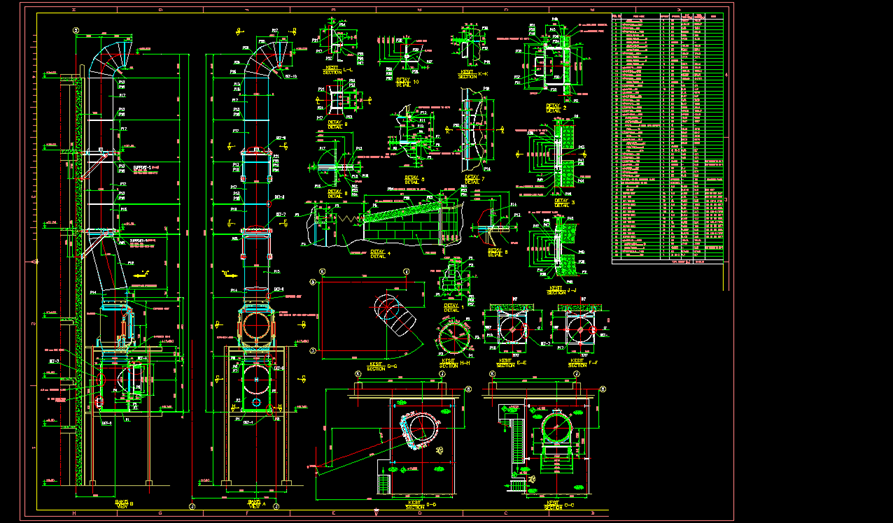Select the green parts list table
The width and height of the screenshot is (893, 523).
668,140
